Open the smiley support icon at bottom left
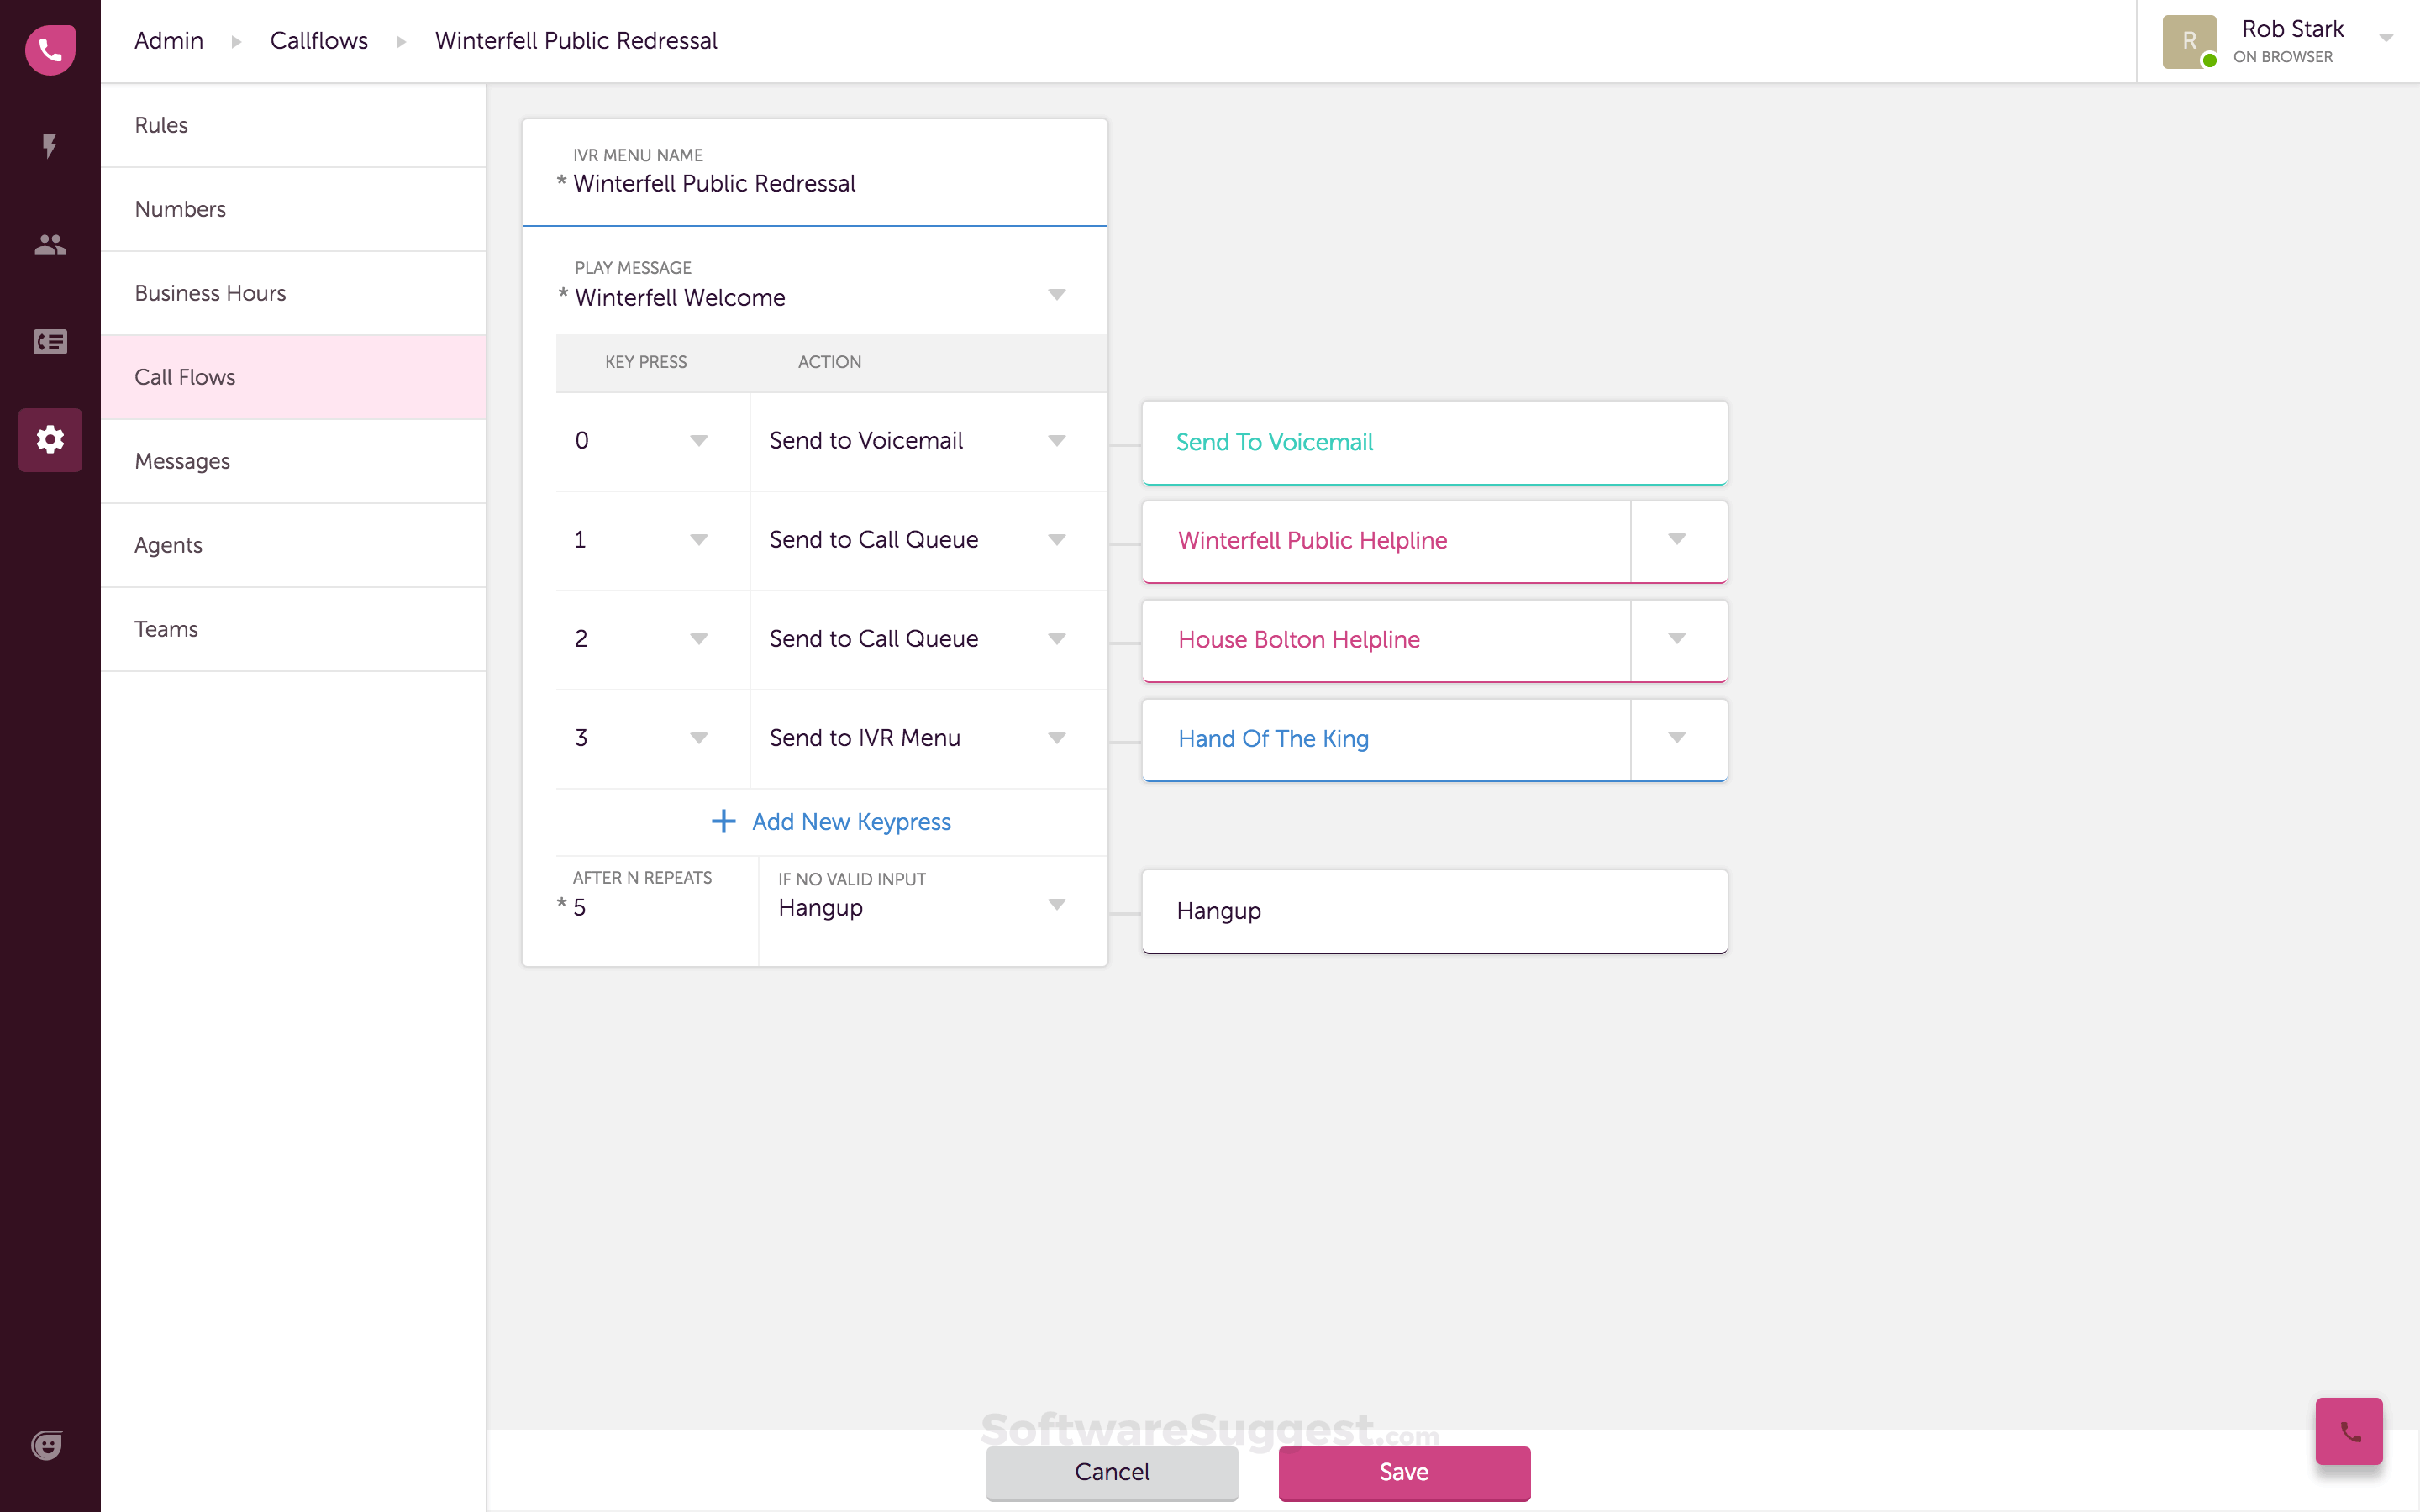 click(47, 1444)
